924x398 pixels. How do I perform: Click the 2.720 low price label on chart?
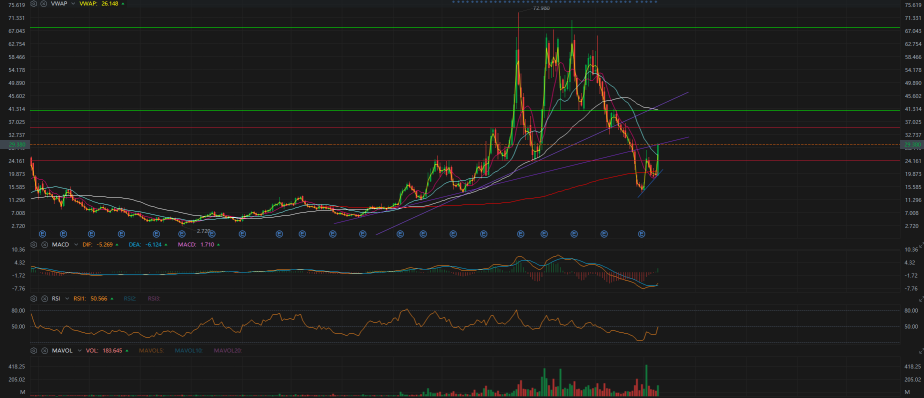click(x=203, y=231)
